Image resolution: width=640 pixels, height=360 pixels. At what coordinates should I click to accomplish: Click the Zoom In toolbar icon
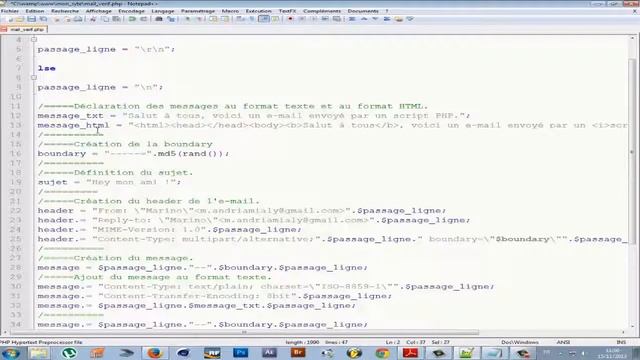[188, 19]
